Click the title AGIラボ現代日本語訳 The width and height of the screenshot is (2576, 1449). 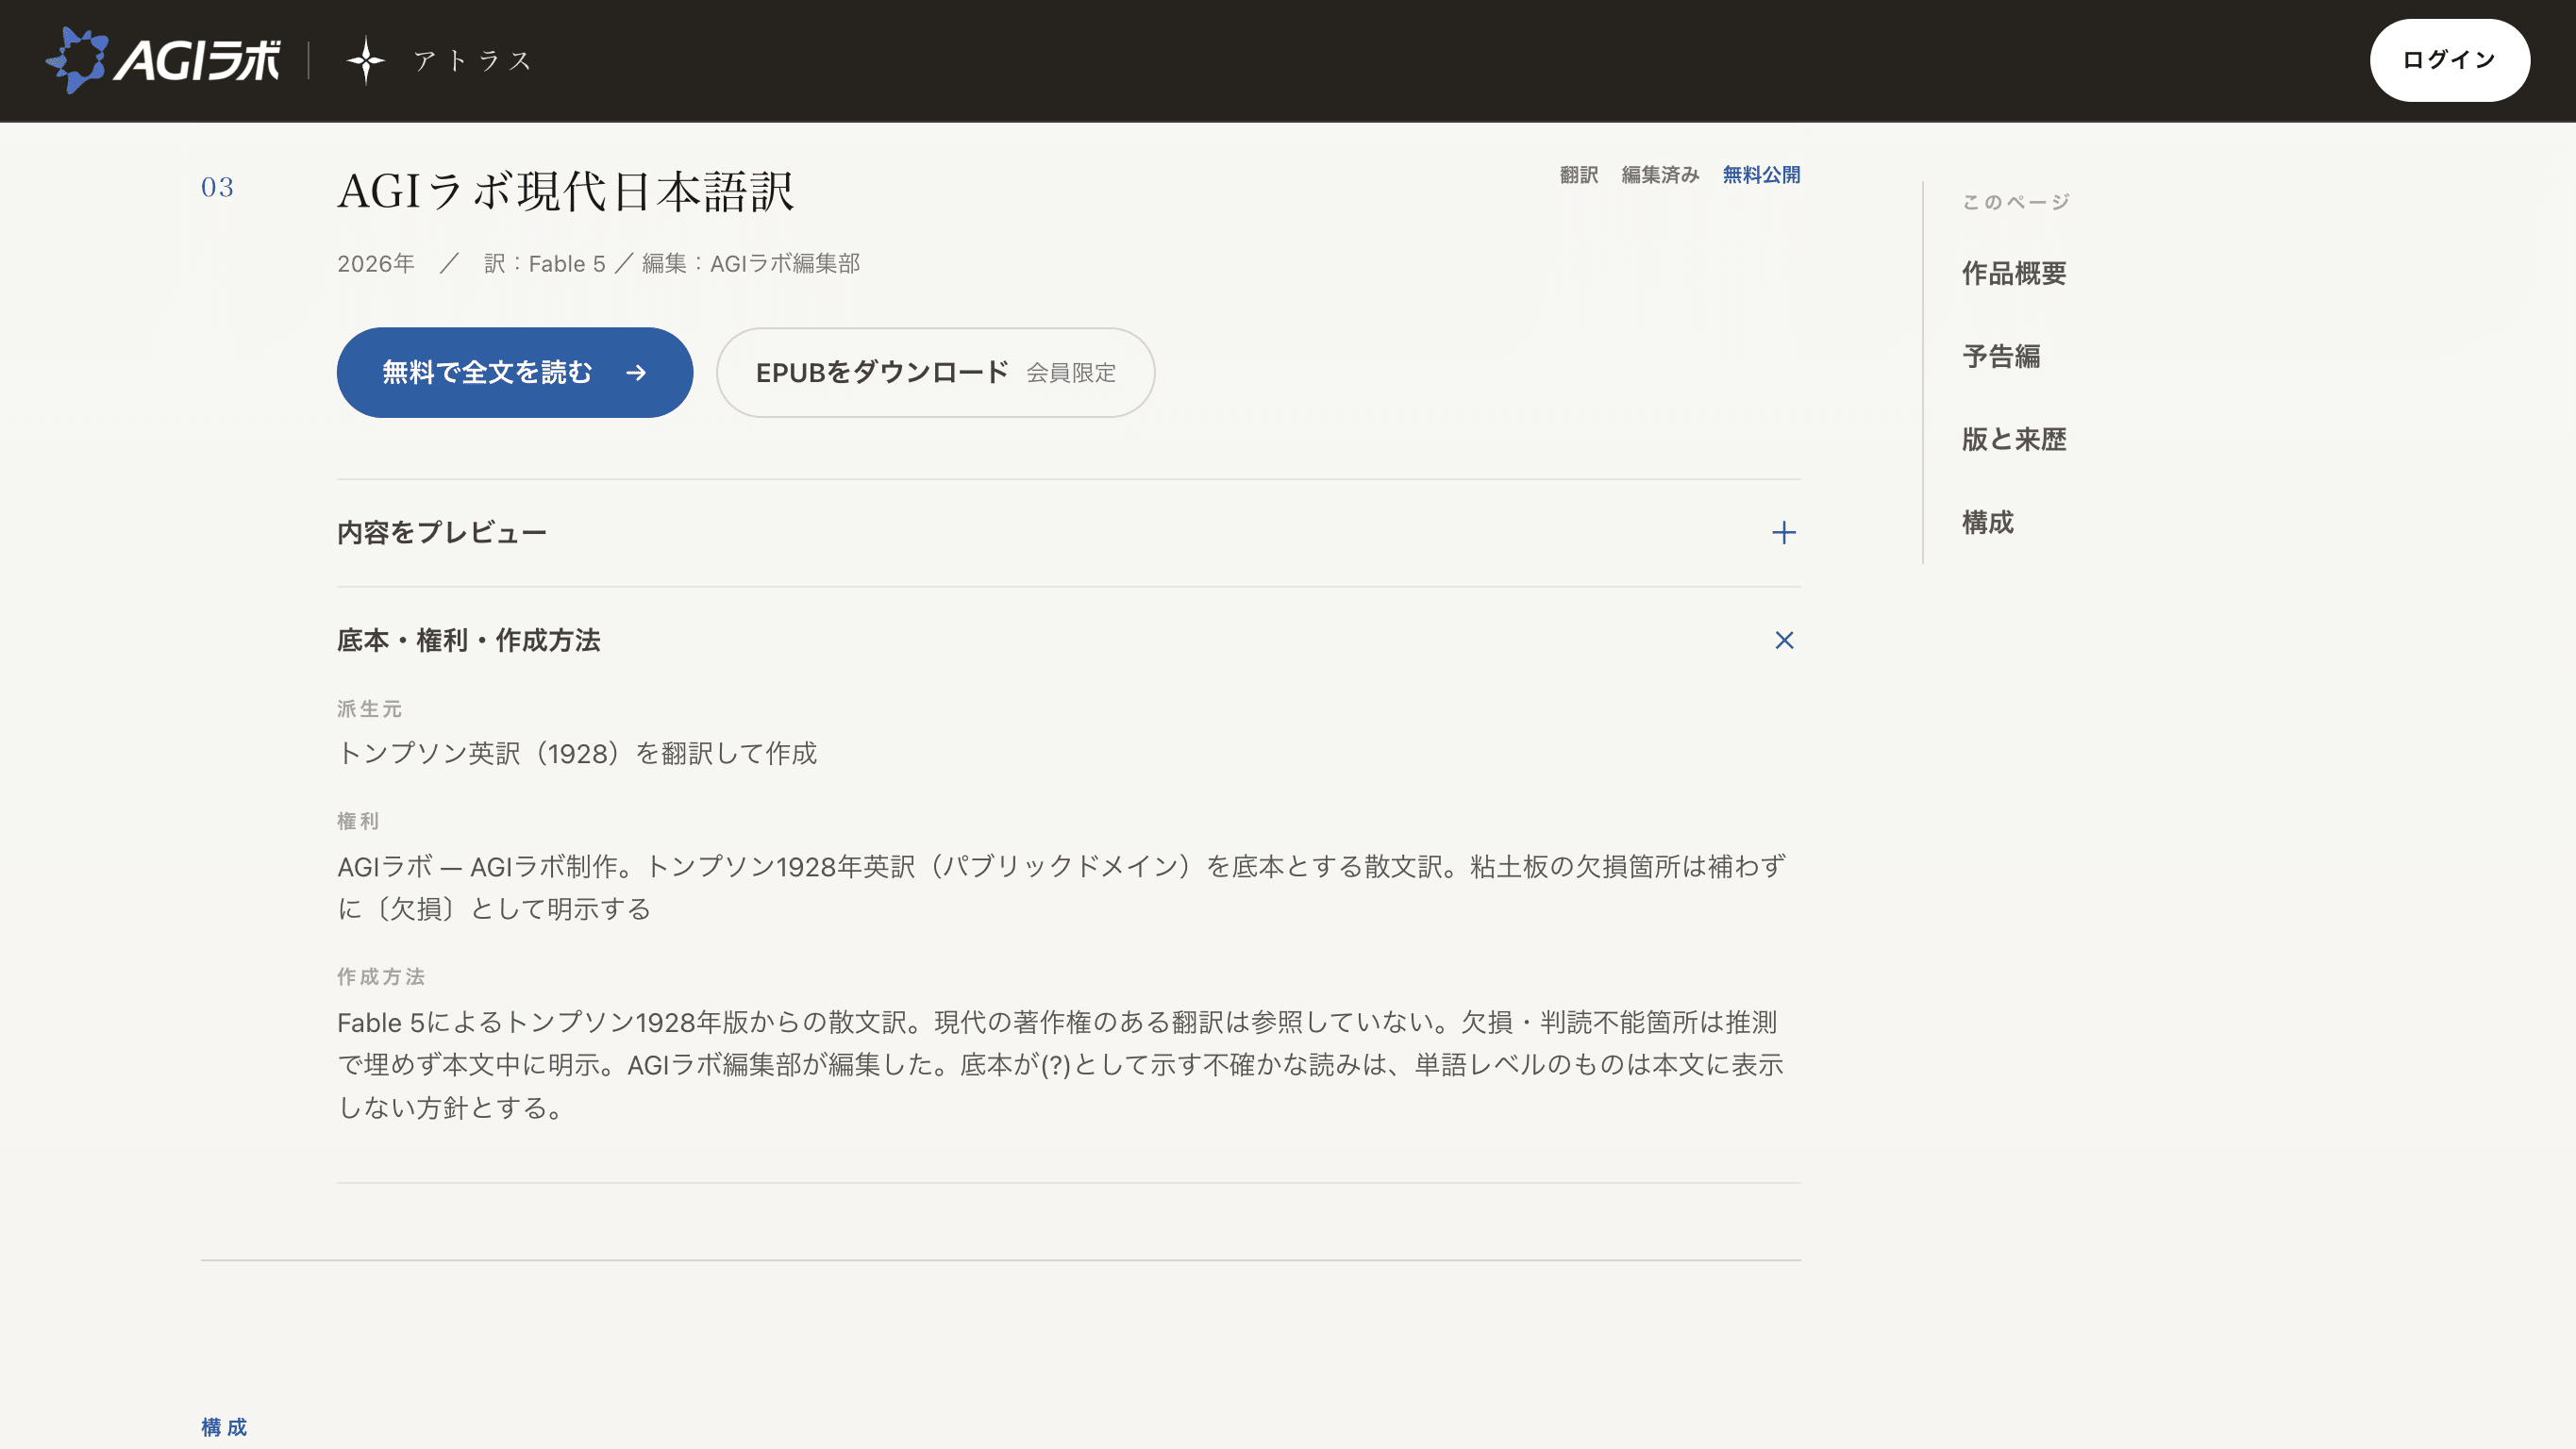click(566, 191)
